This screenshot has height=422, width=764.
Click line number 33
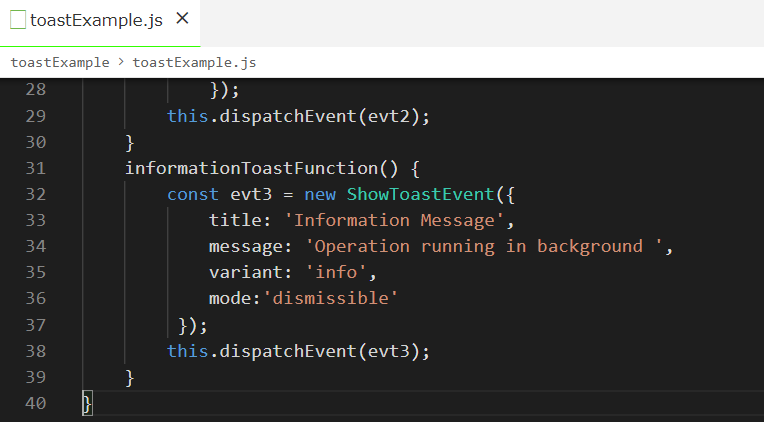tap(36, 220)
